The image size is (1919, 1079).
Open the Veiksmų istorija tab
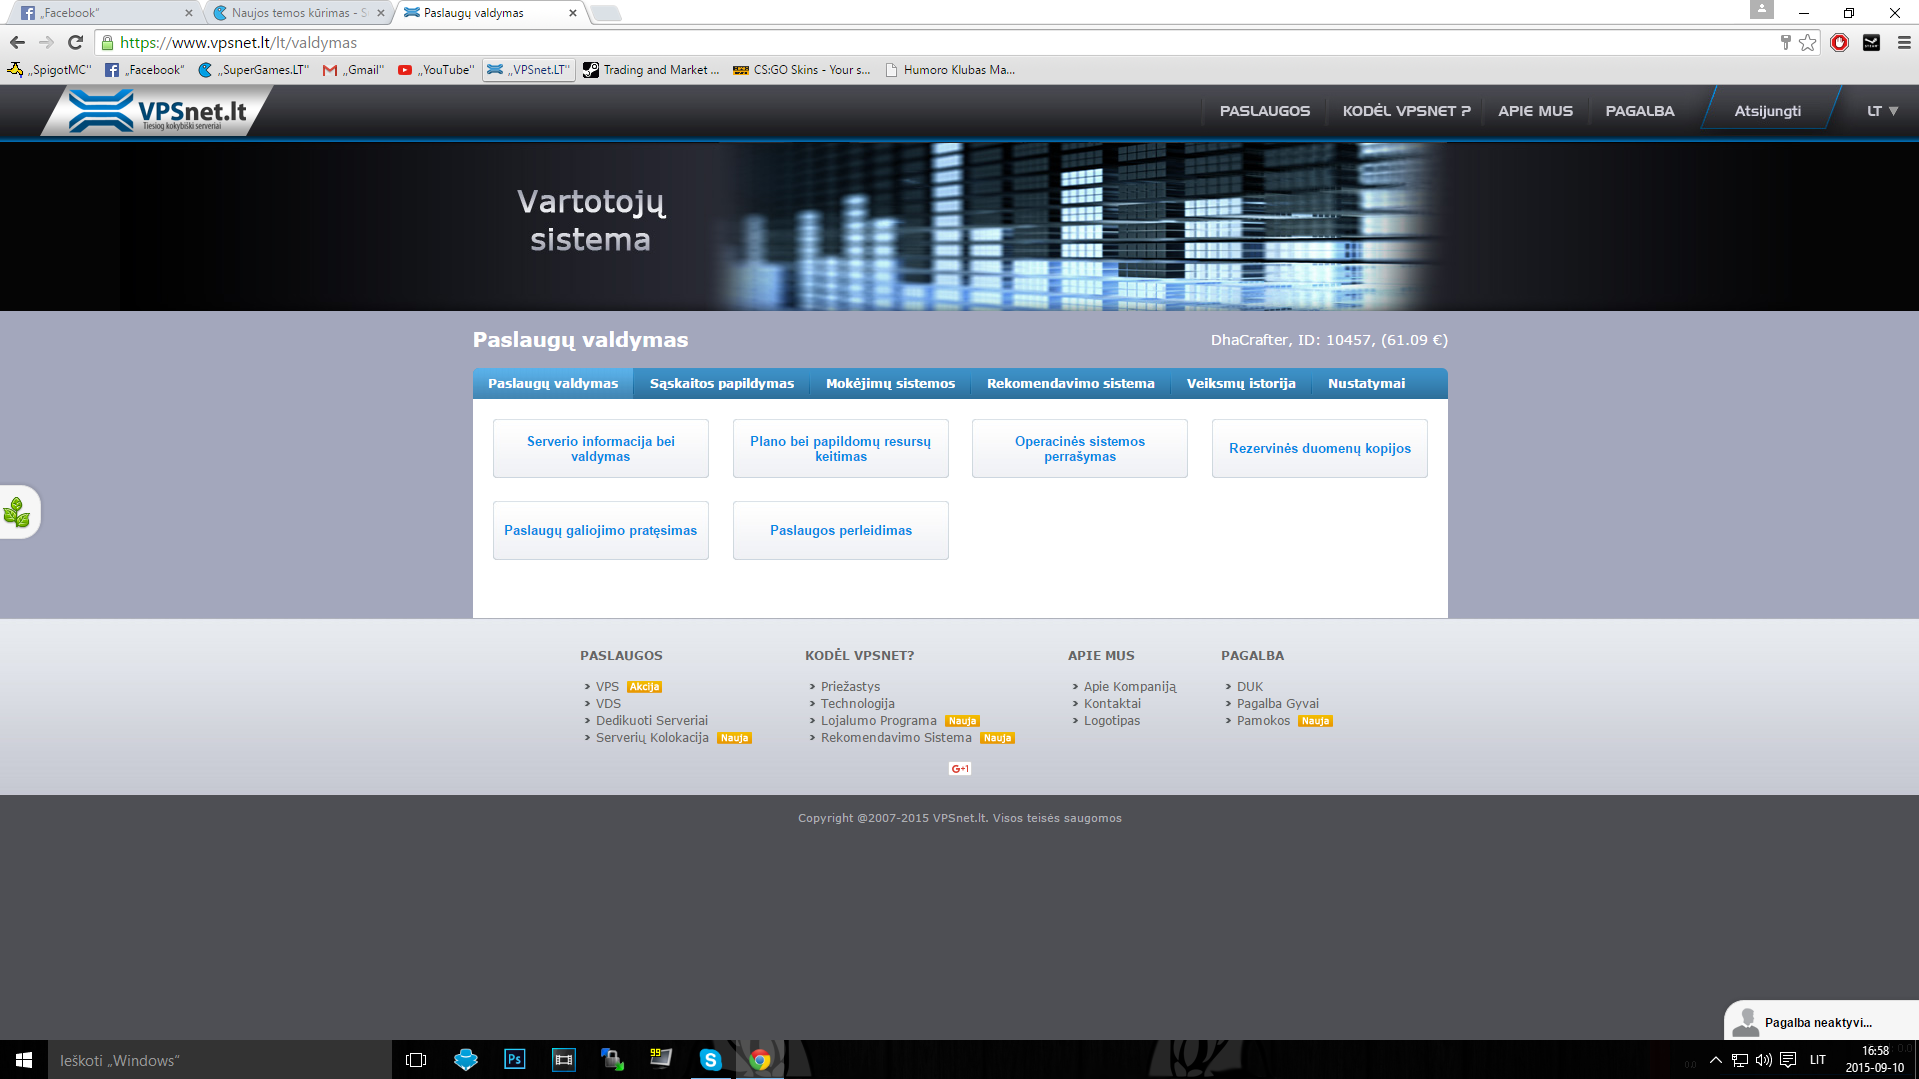[1241, 383]
